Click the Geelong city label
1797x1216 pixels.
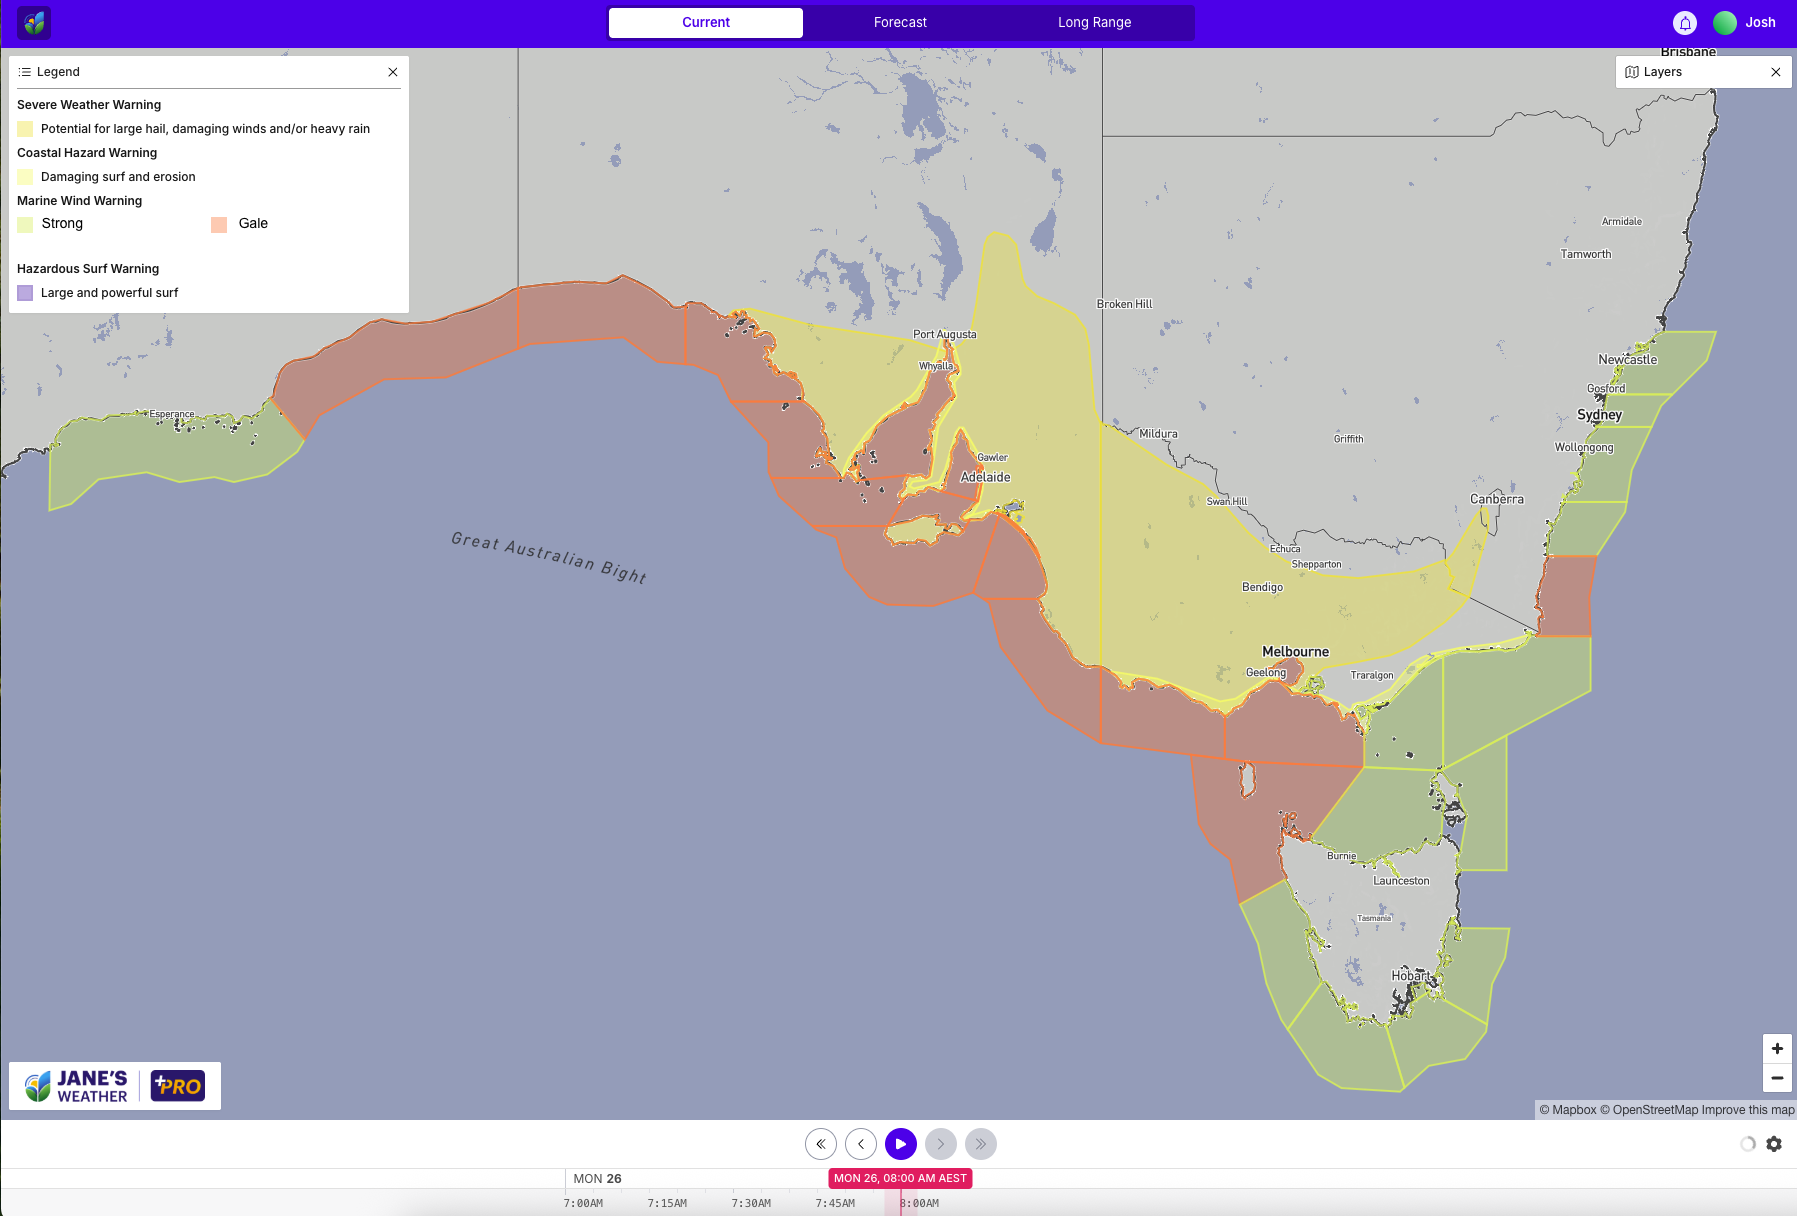(1266, 673)
